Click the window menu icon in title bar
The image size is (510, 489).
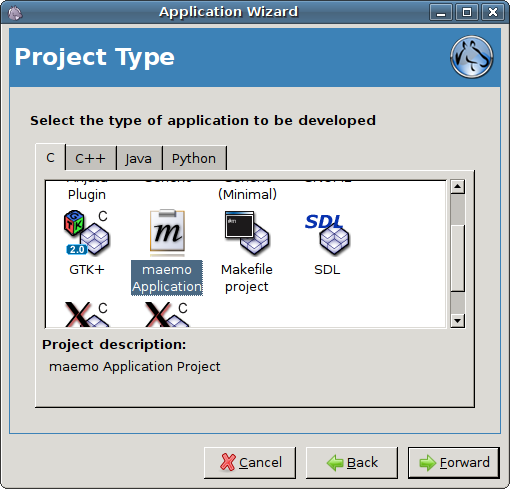[15, 13]
